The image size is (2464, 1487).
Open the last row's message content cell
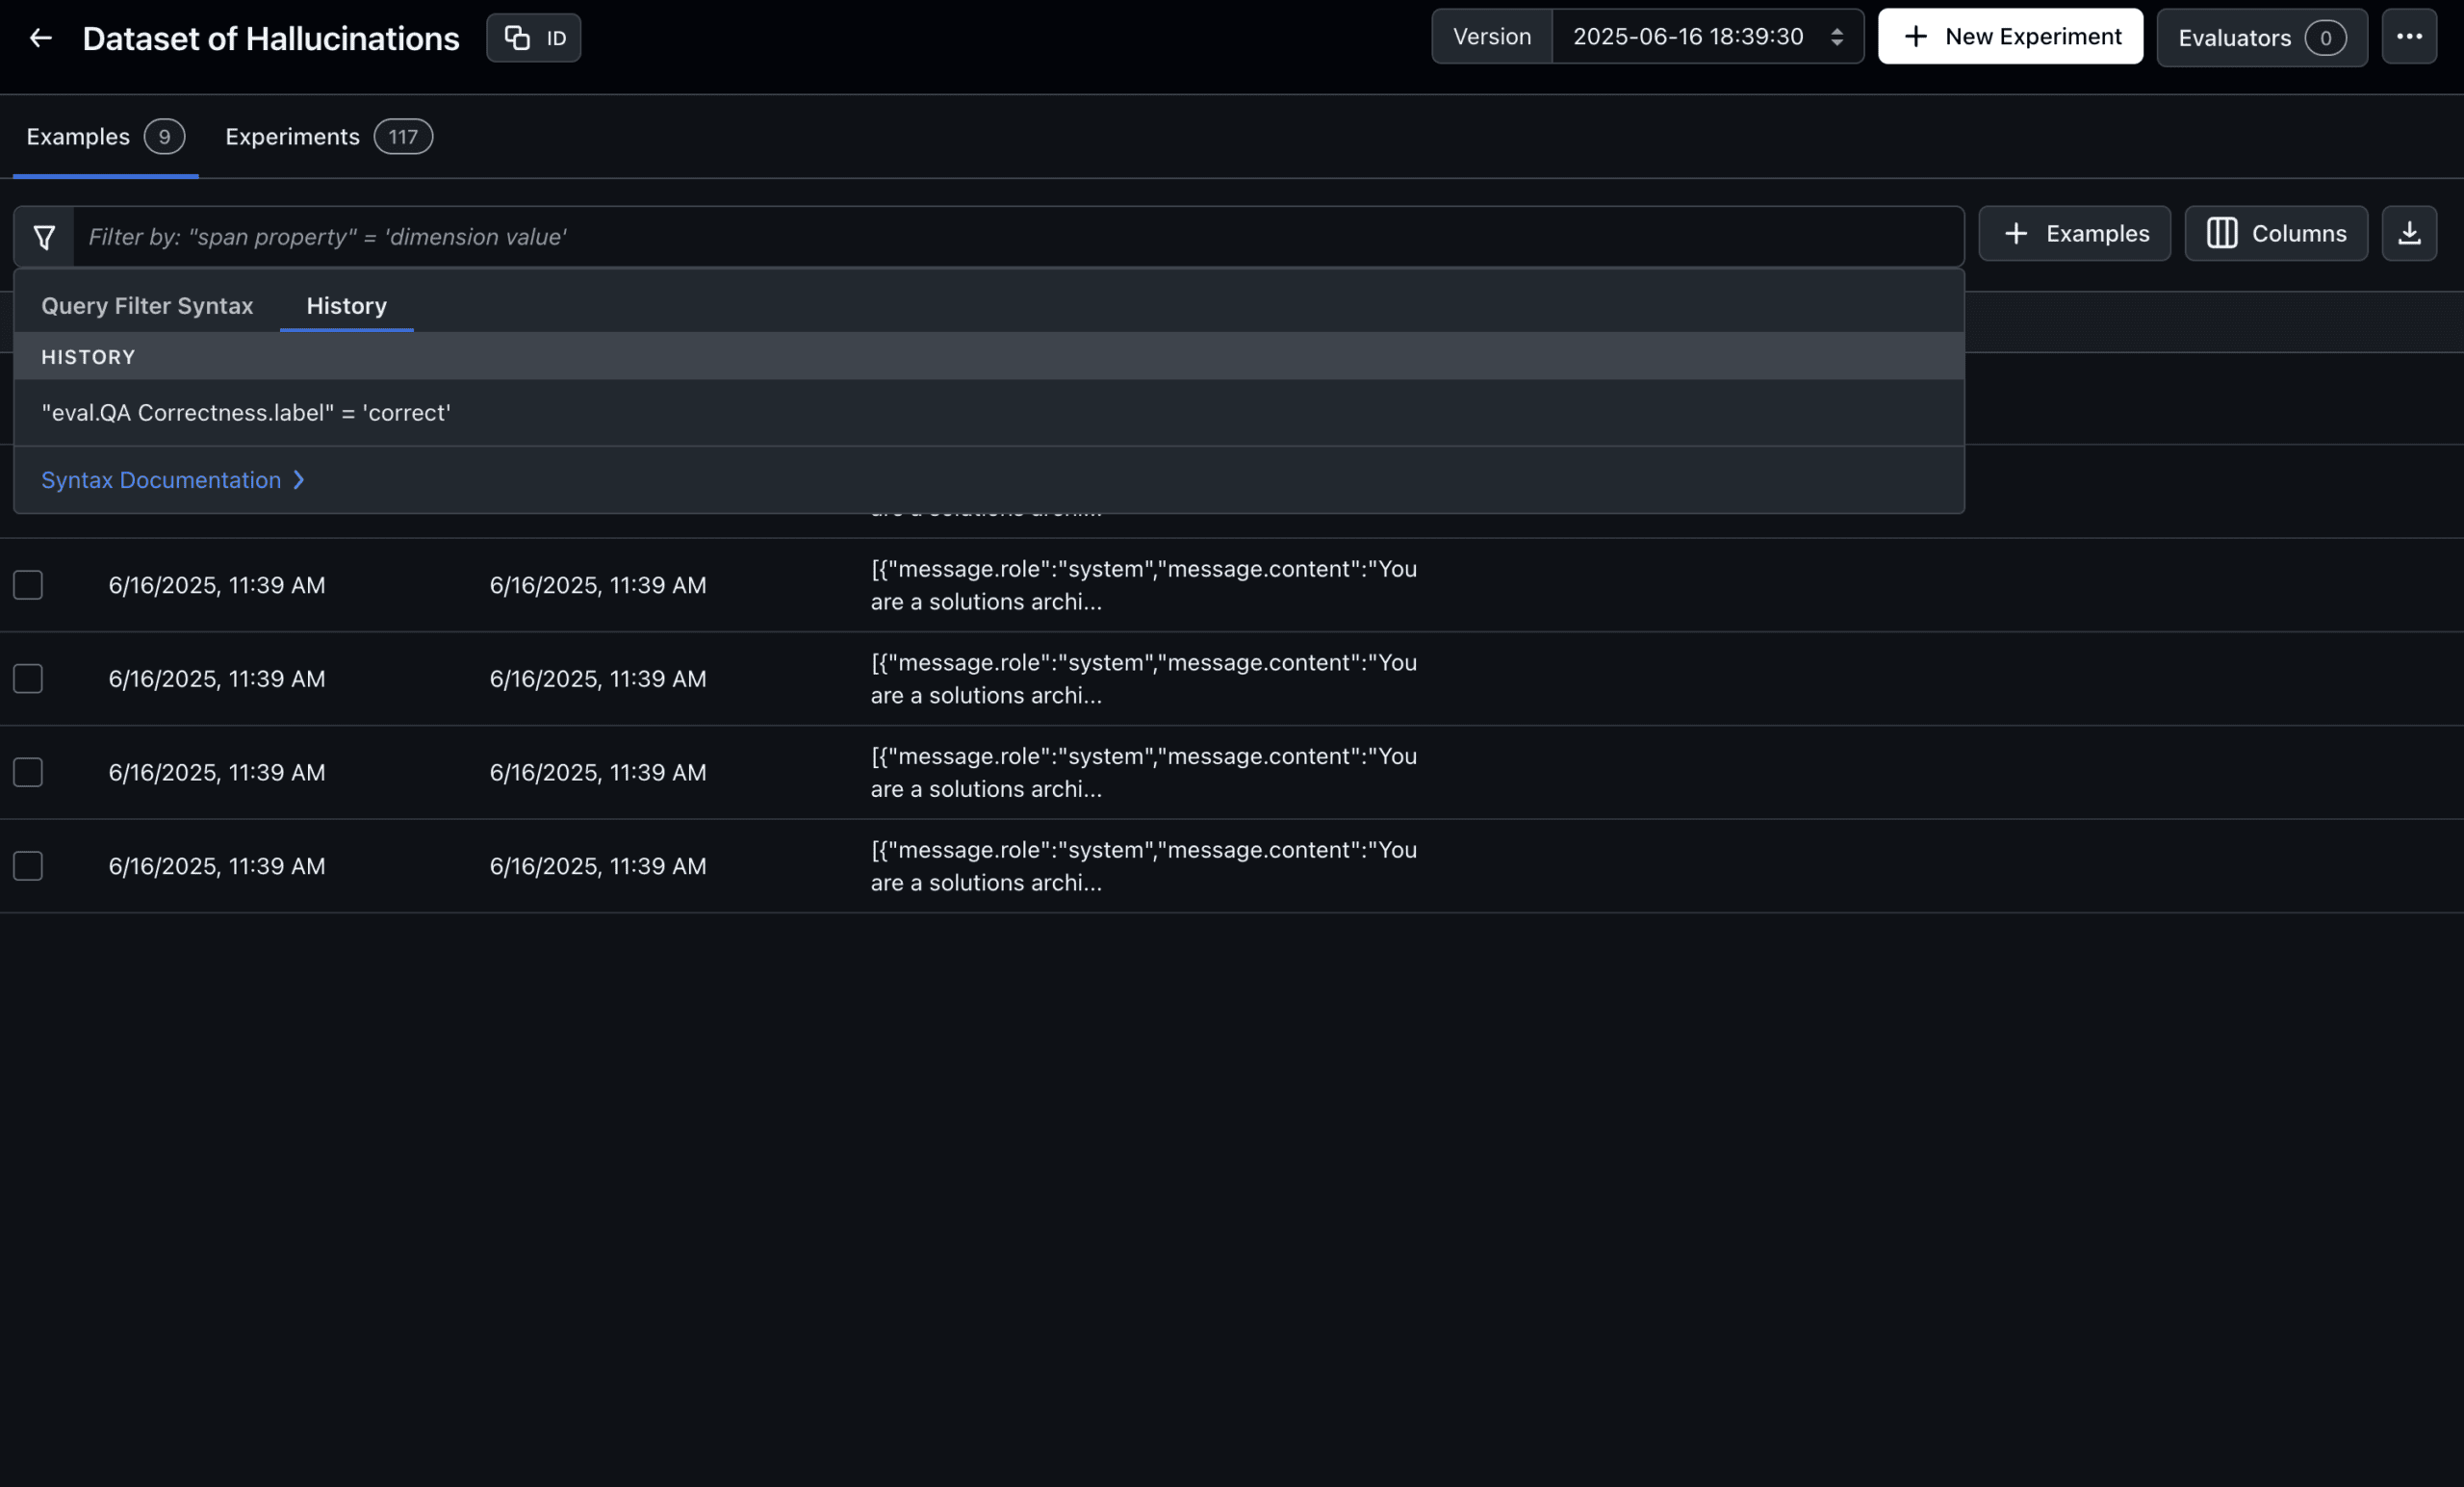pos(1144,866)
